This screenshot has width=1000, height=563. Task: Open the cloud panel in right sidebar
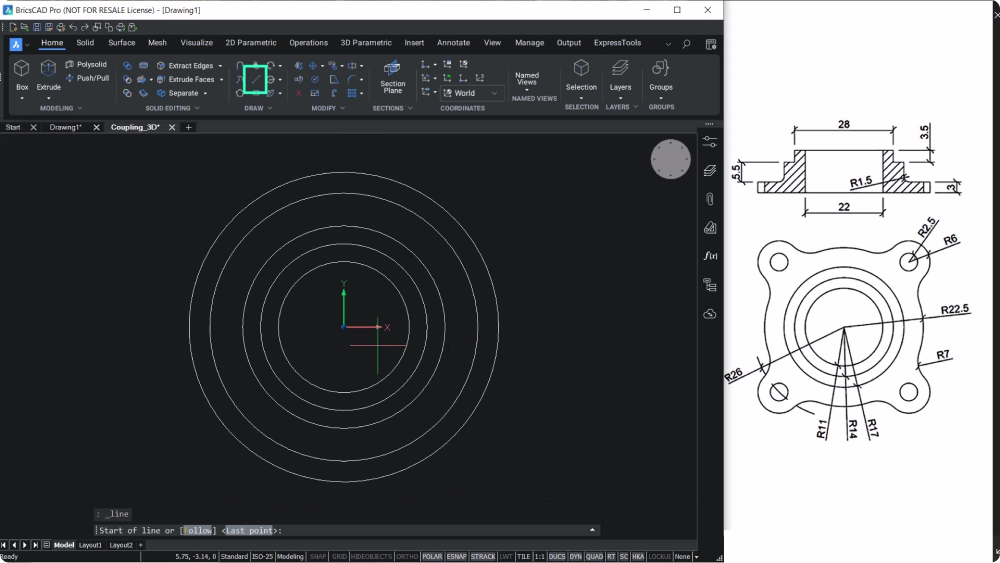click(710, 314)
